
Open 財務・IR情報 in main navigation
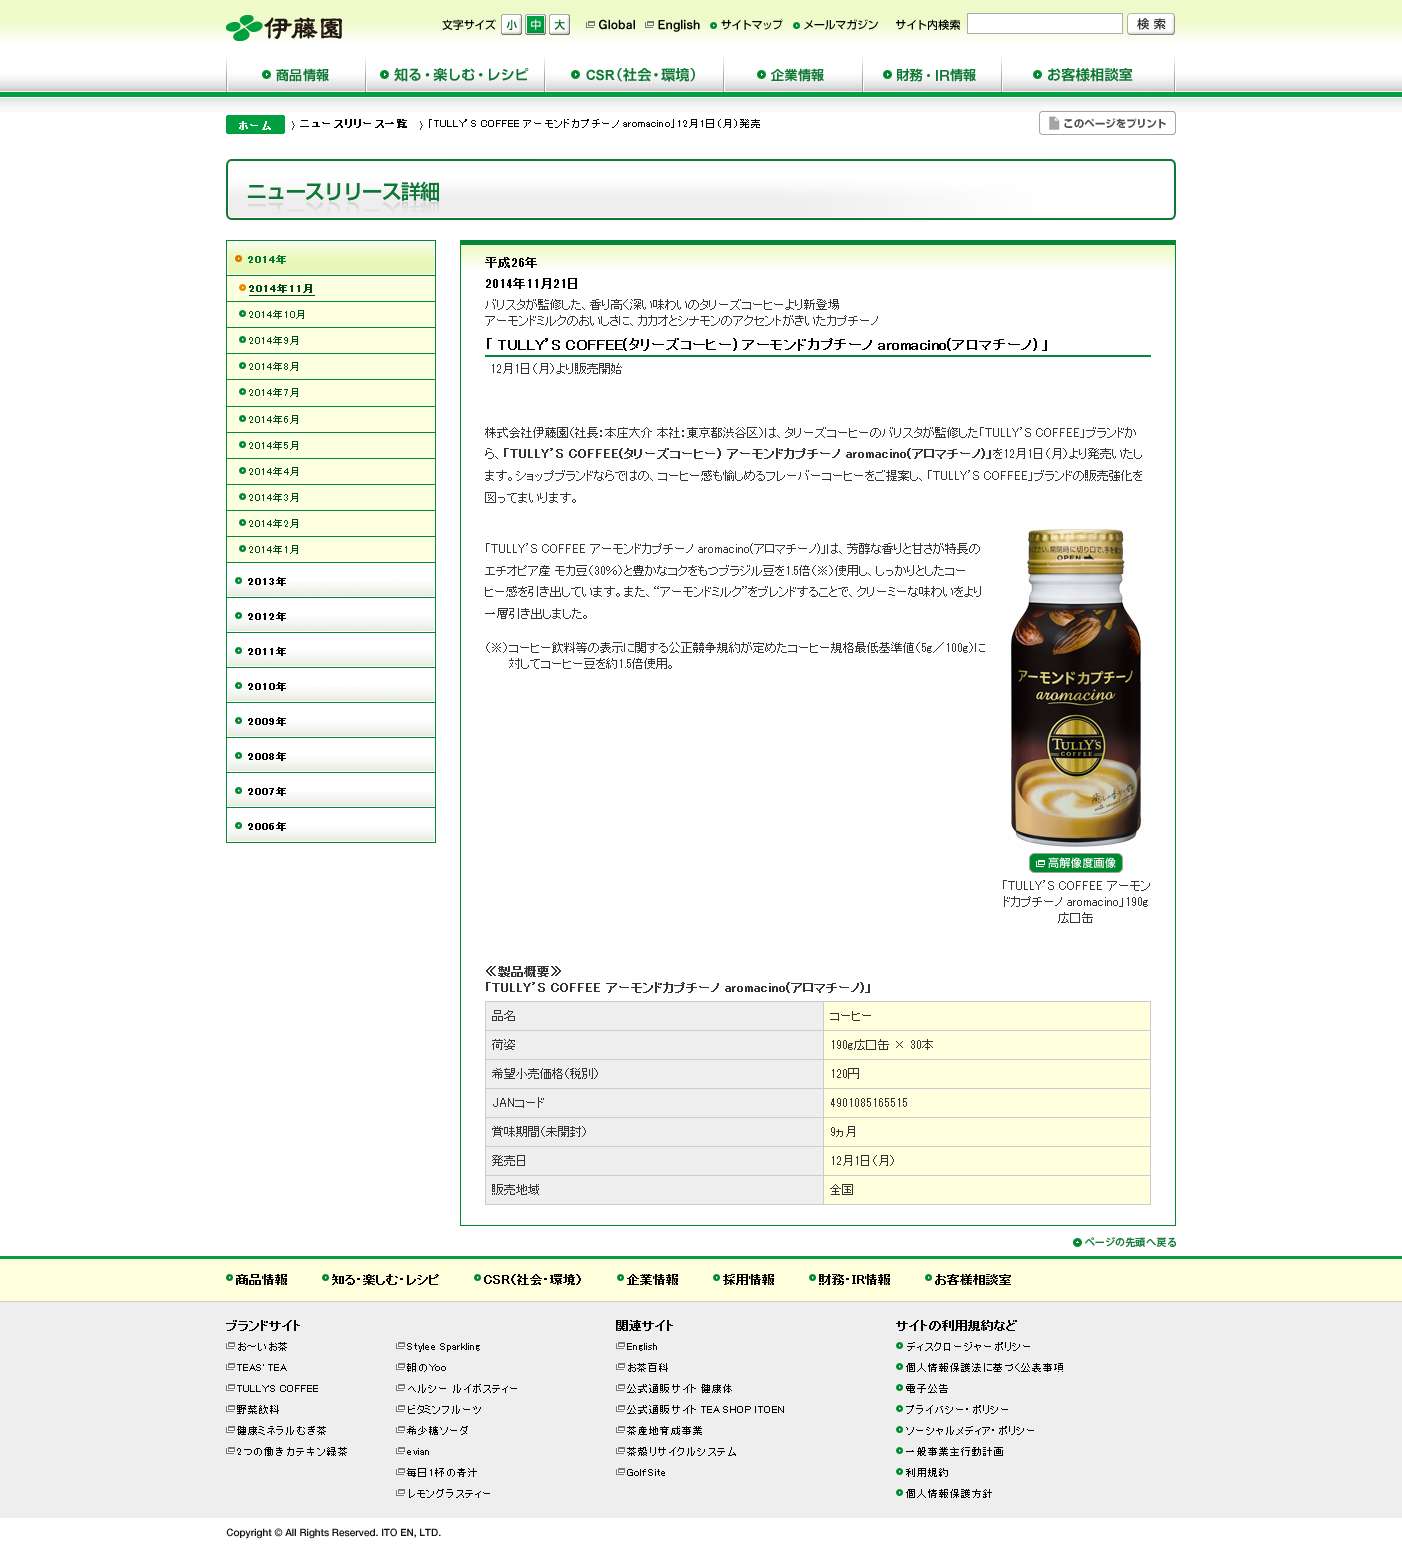[932, 75]
